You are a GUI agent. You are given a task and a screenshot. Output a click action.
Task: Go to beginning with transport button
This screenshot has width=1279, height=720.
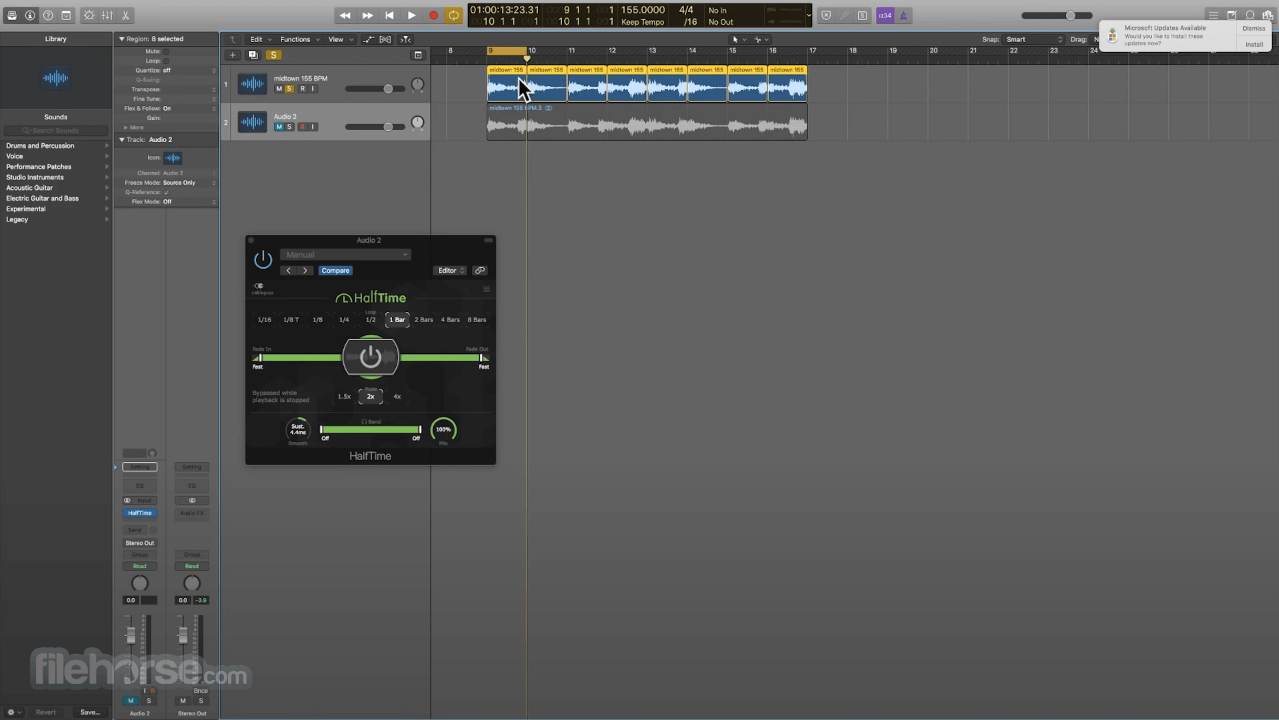pyautogui.click(x=389, y=15)
